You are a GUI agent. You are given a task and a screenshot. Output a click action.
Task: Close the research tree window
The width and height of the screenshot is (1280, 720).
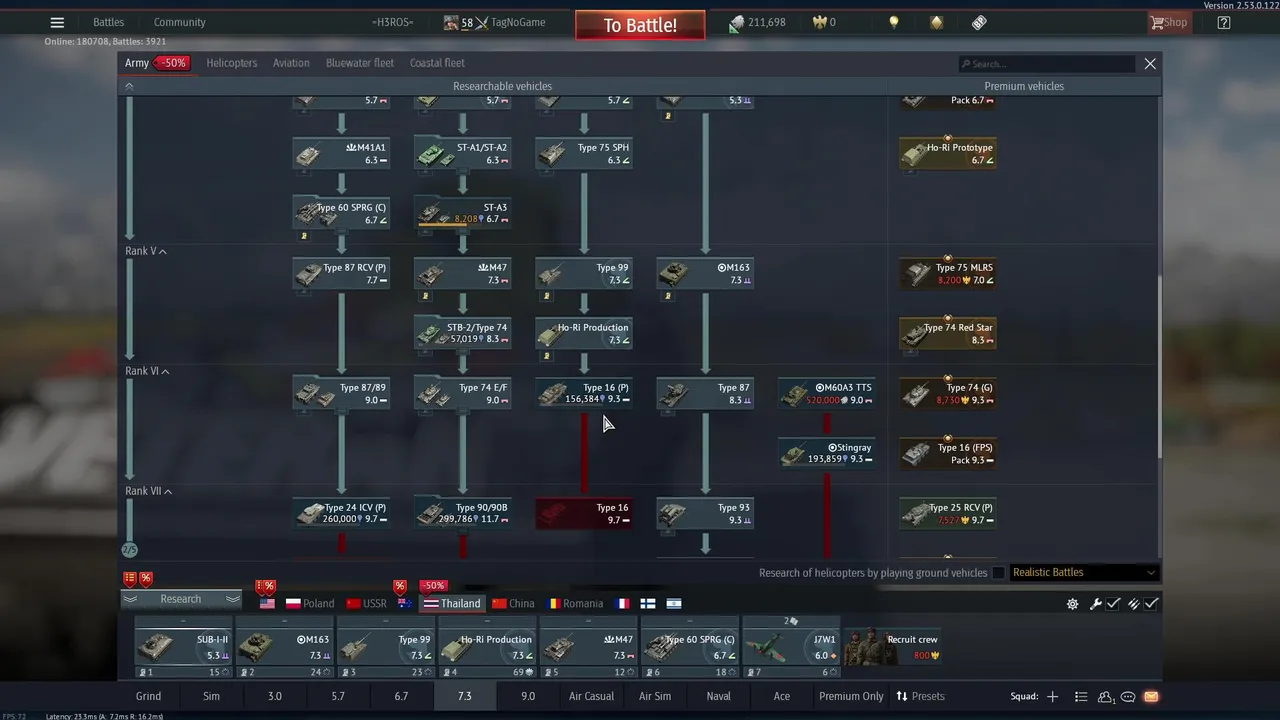point(1150,64)
